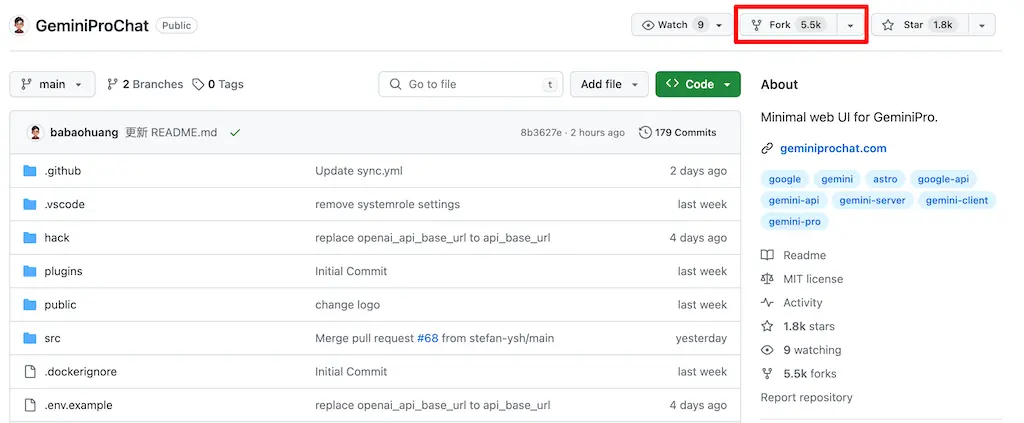Select the google-api topic tag
This screenshot has width=1024, height=423.
pos(943,179)
